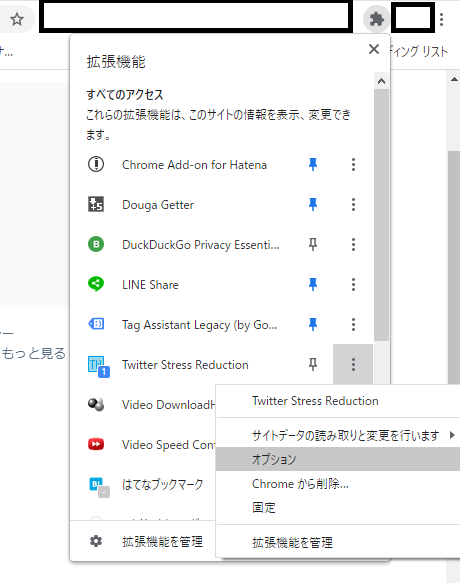Open more options for Tag Assistant Legacy
The height and width of the screenshot is (583, 460).
click(x=353, y=325)
